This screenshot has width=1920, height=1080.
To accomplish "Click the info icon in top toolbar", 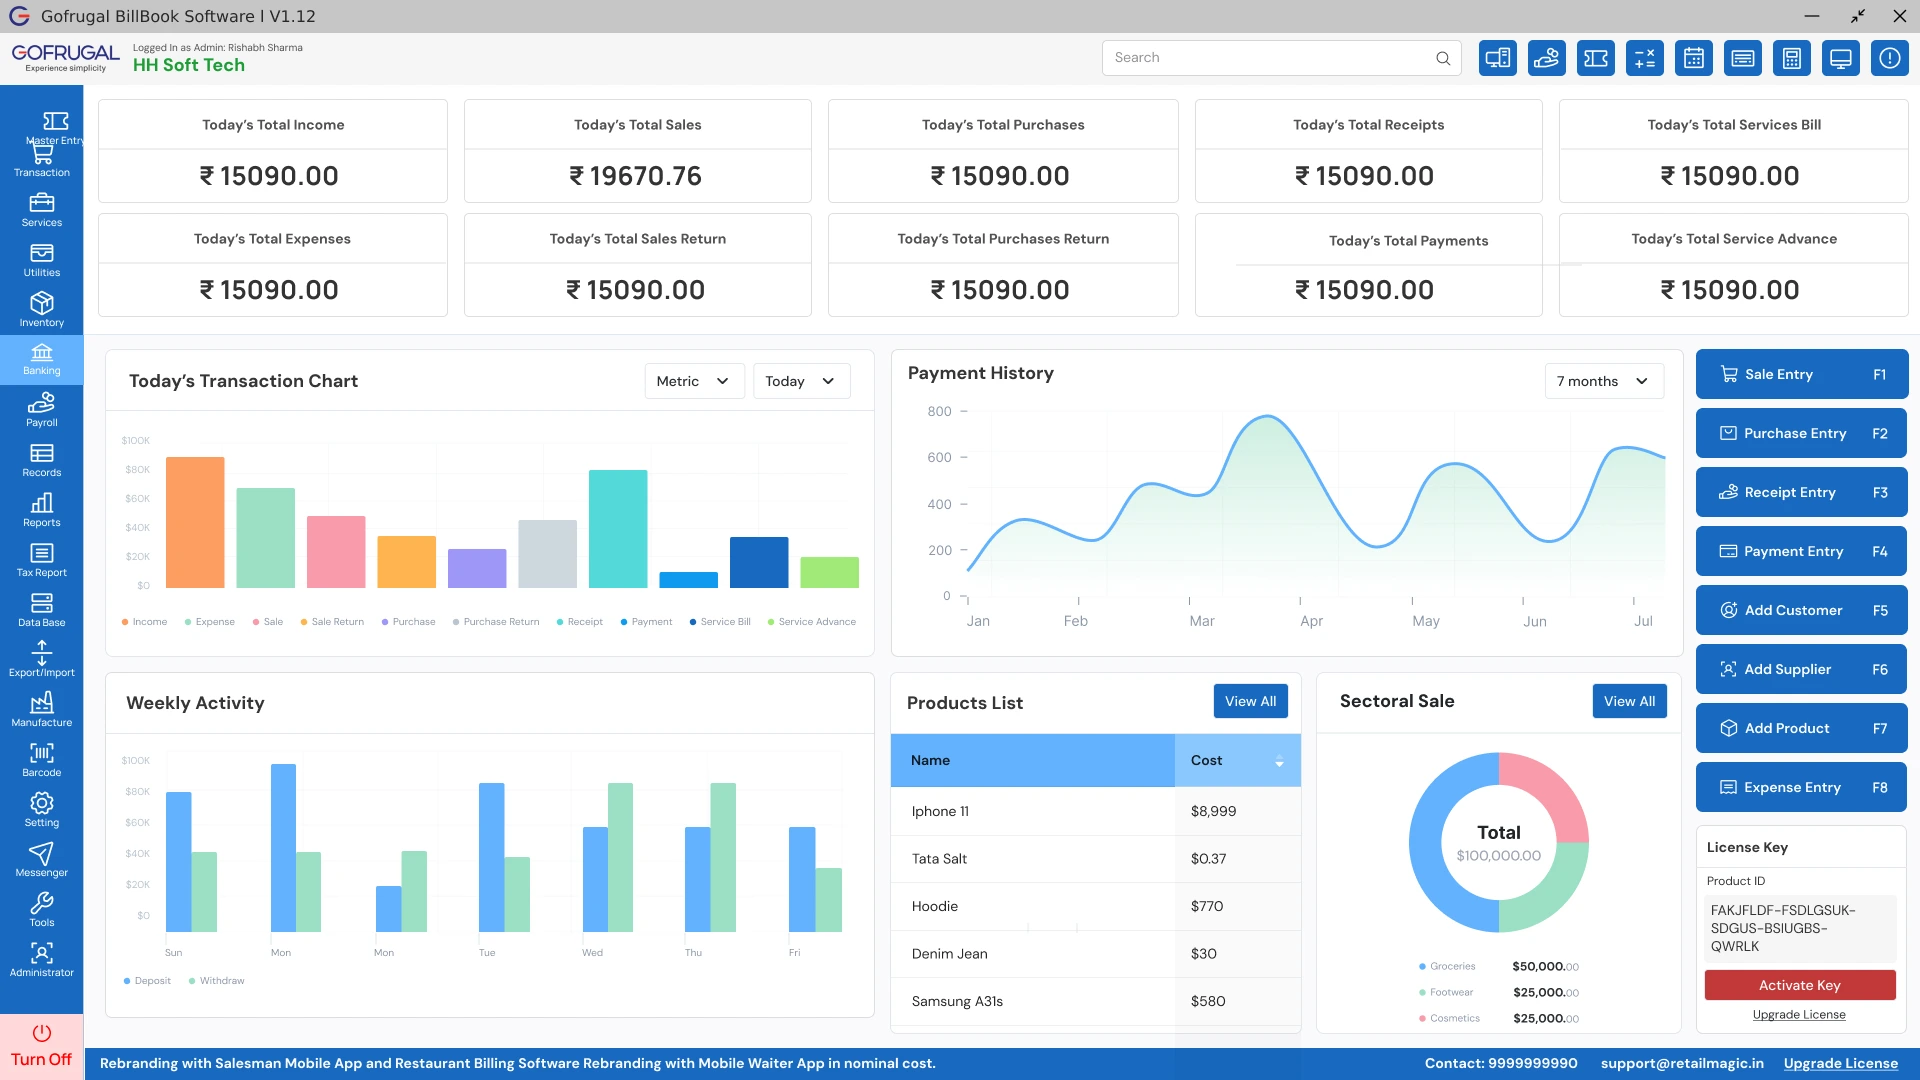I will (x=1889, y=58).
